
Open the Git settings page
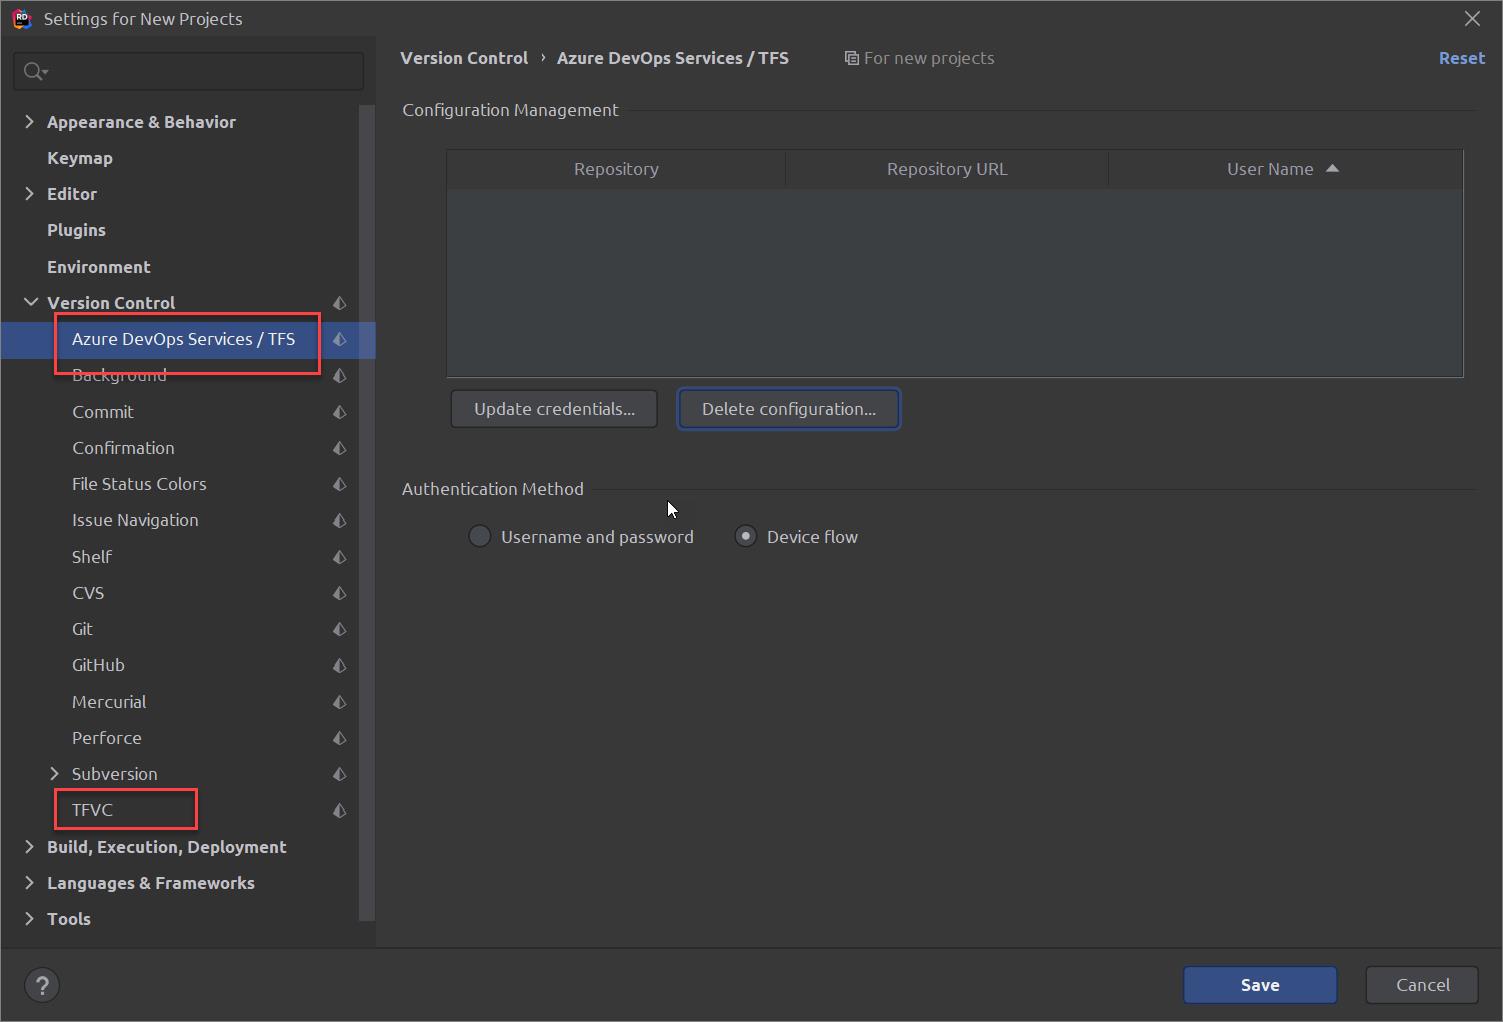pyautogui.click(x=82, y=629)
